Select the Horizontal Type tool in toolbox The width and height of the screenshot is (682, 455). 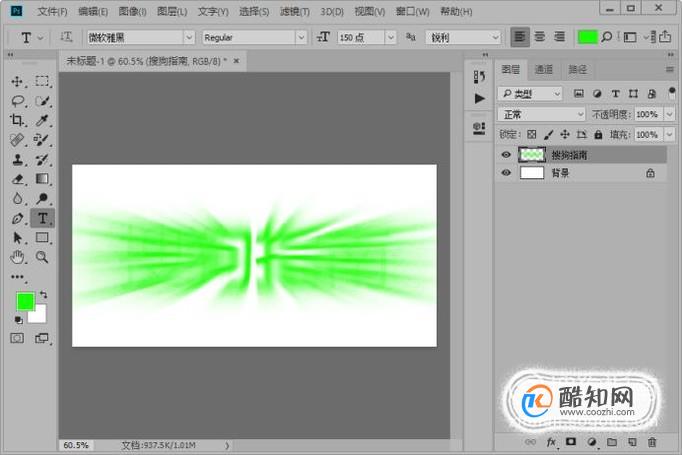42,218
